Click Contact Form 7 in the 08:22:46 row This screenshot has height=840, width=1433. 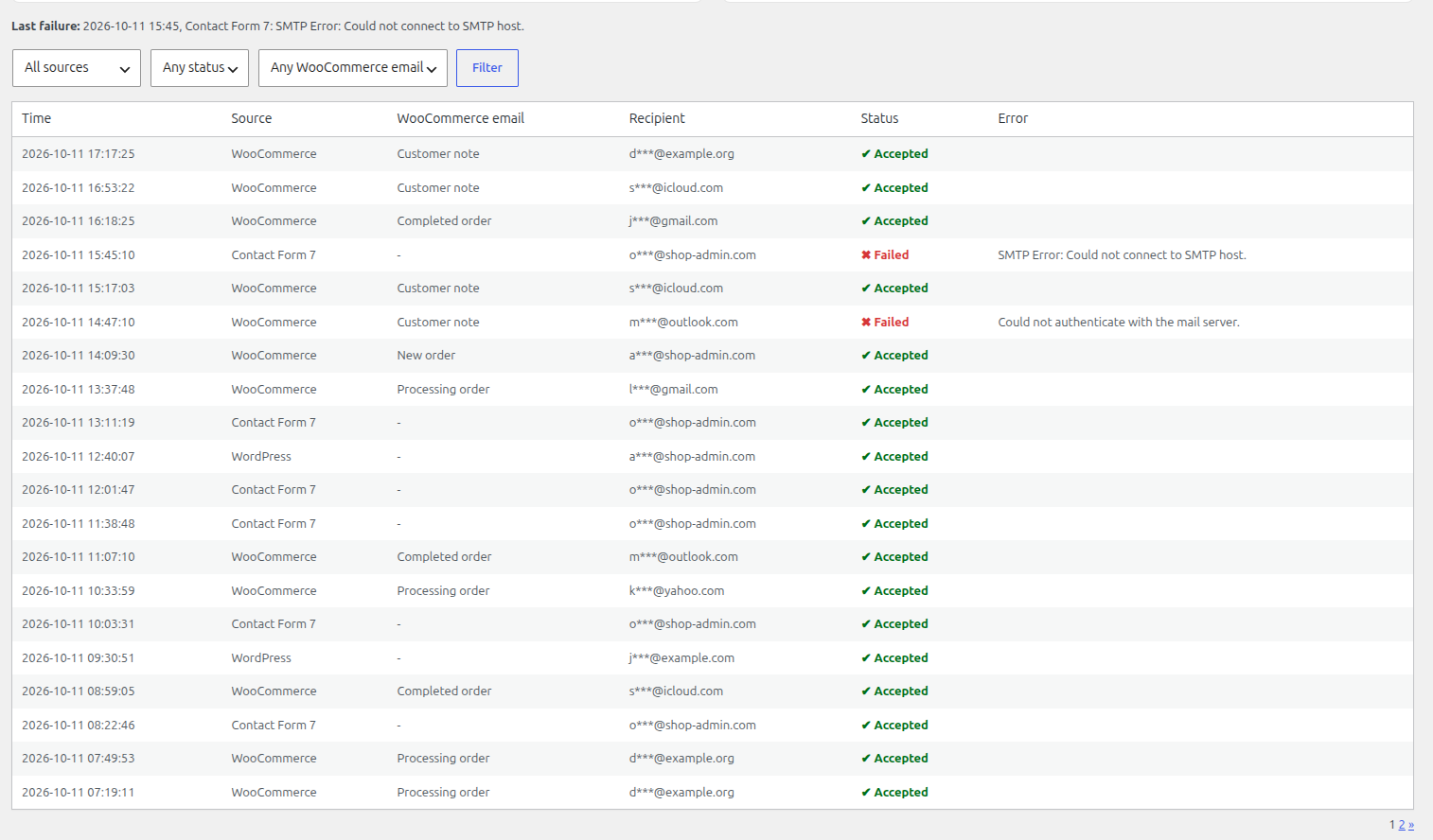[x=273, y=725]
